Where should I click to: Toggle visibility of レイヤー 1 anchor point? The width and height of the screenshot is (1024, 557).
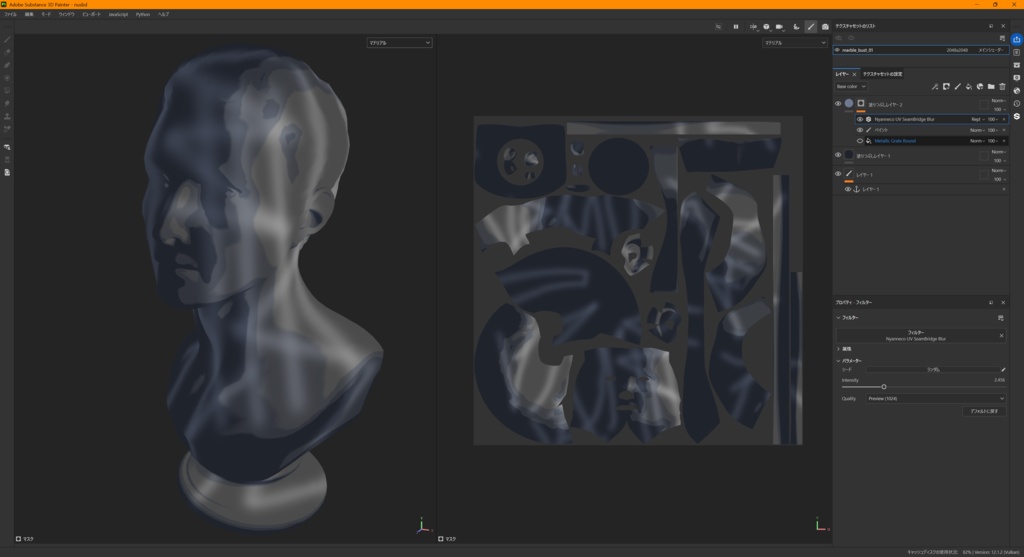848,189
